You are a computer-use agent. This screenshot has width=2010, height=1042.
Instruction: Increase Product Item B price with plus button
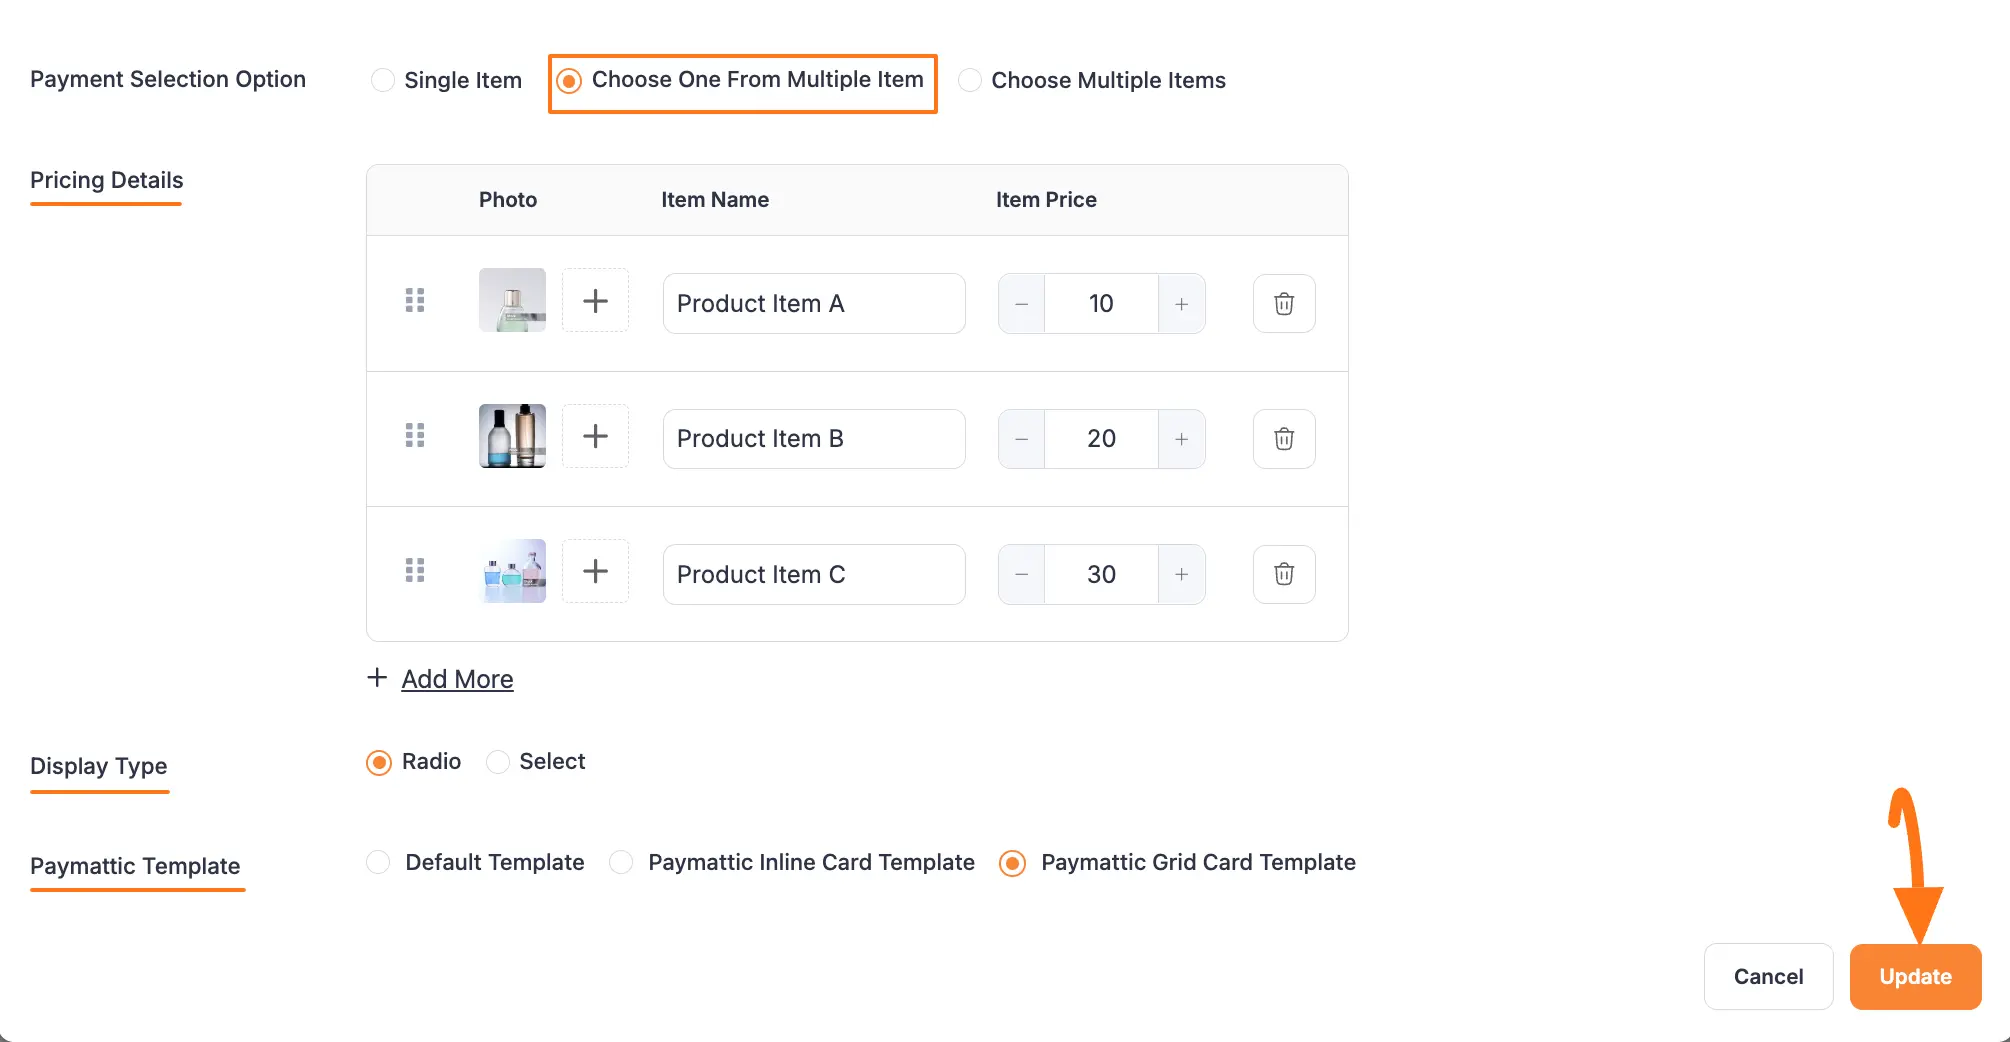click(x=1181, y=438)
